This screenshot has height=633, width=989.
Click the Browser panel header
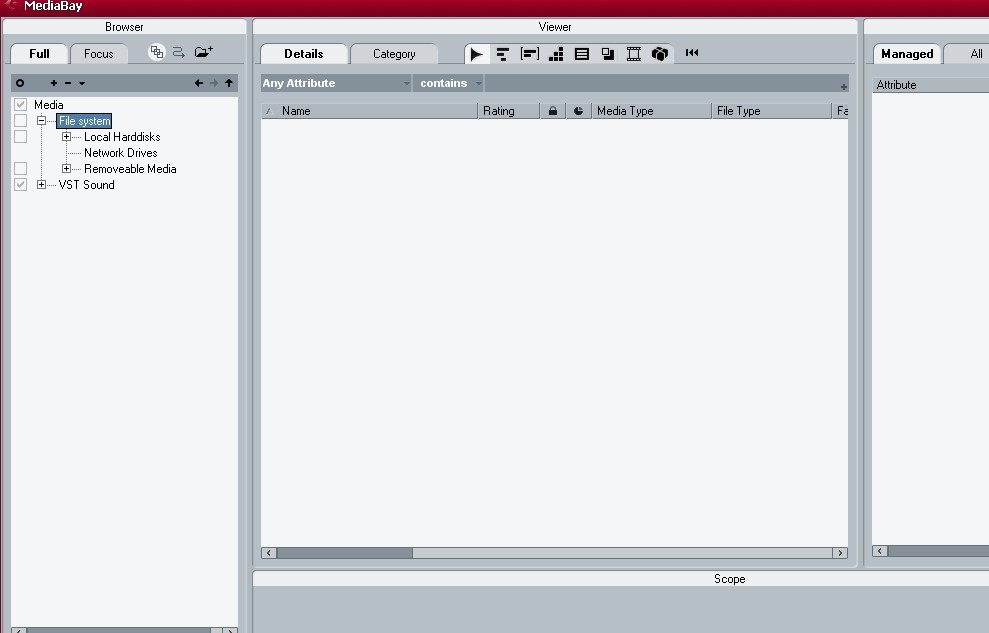tap(124, 26)
